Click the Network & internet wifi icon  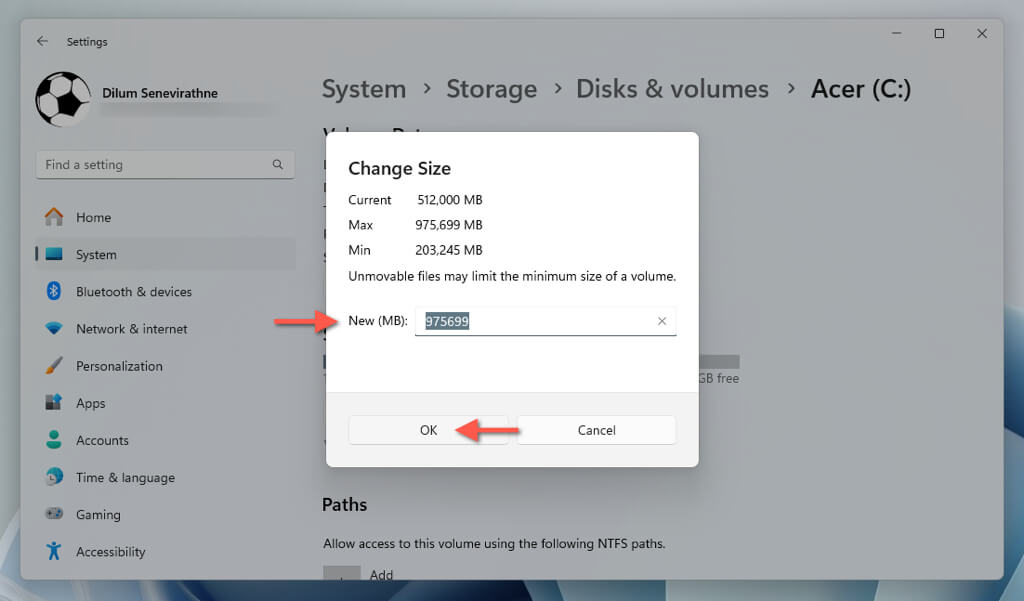[x=54, y=328]
